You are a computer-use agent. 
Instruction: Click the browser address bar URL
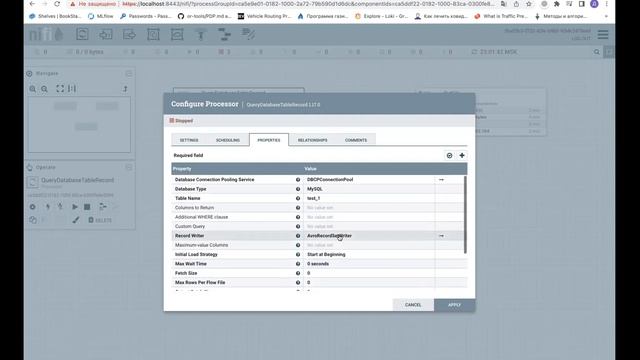308,4
